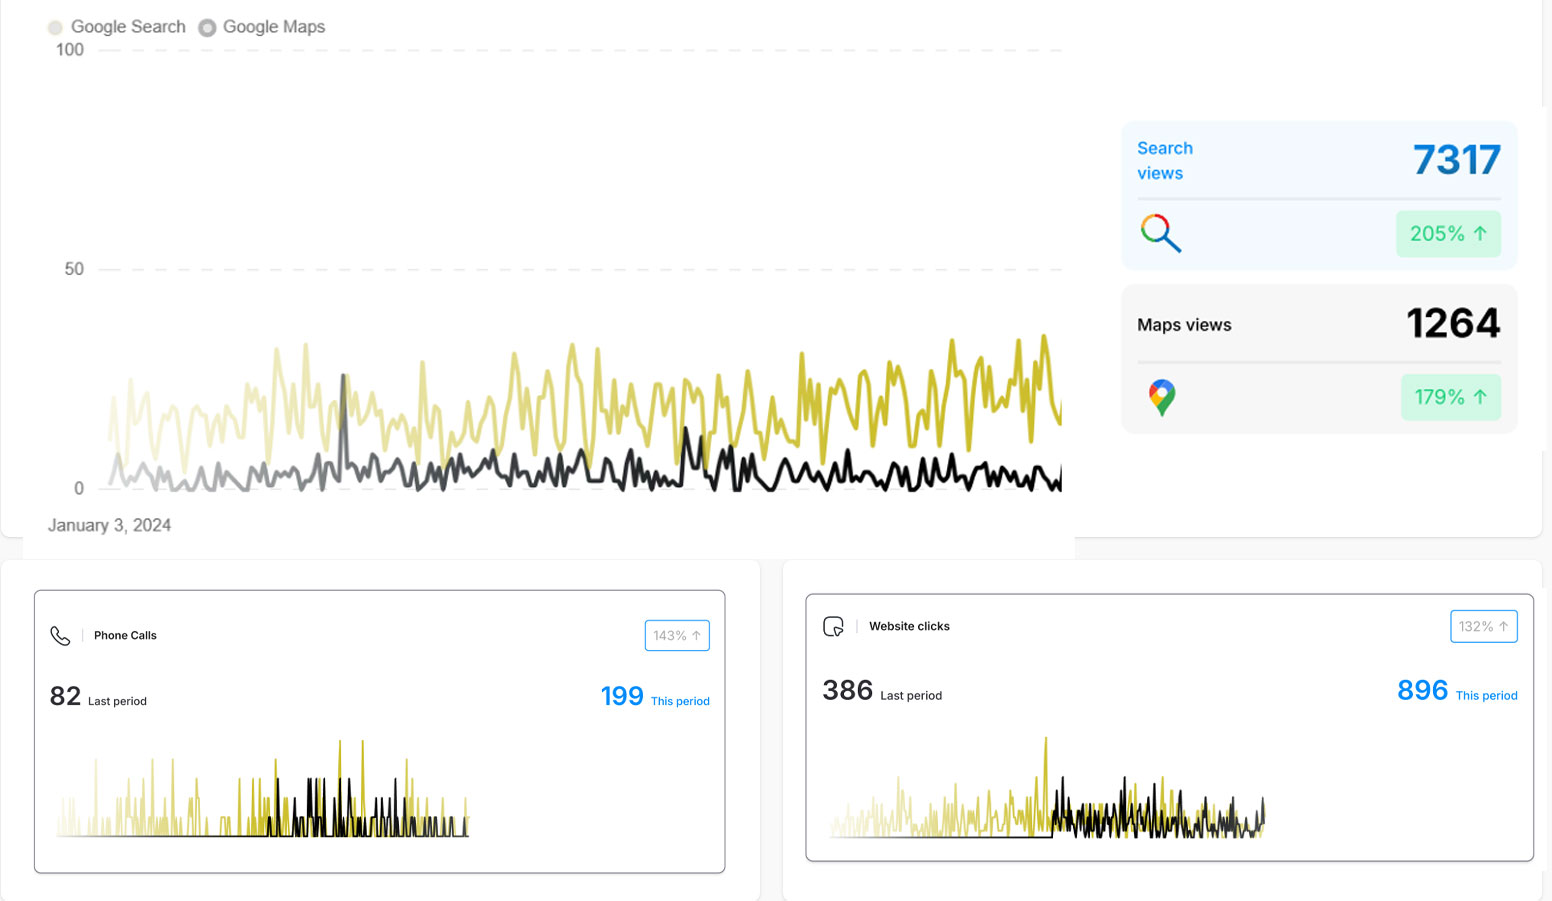Viewport: 1552px width, 901px height.
Task: Click the Google Maps pin icon
Action: click(x=1161, y=397)
